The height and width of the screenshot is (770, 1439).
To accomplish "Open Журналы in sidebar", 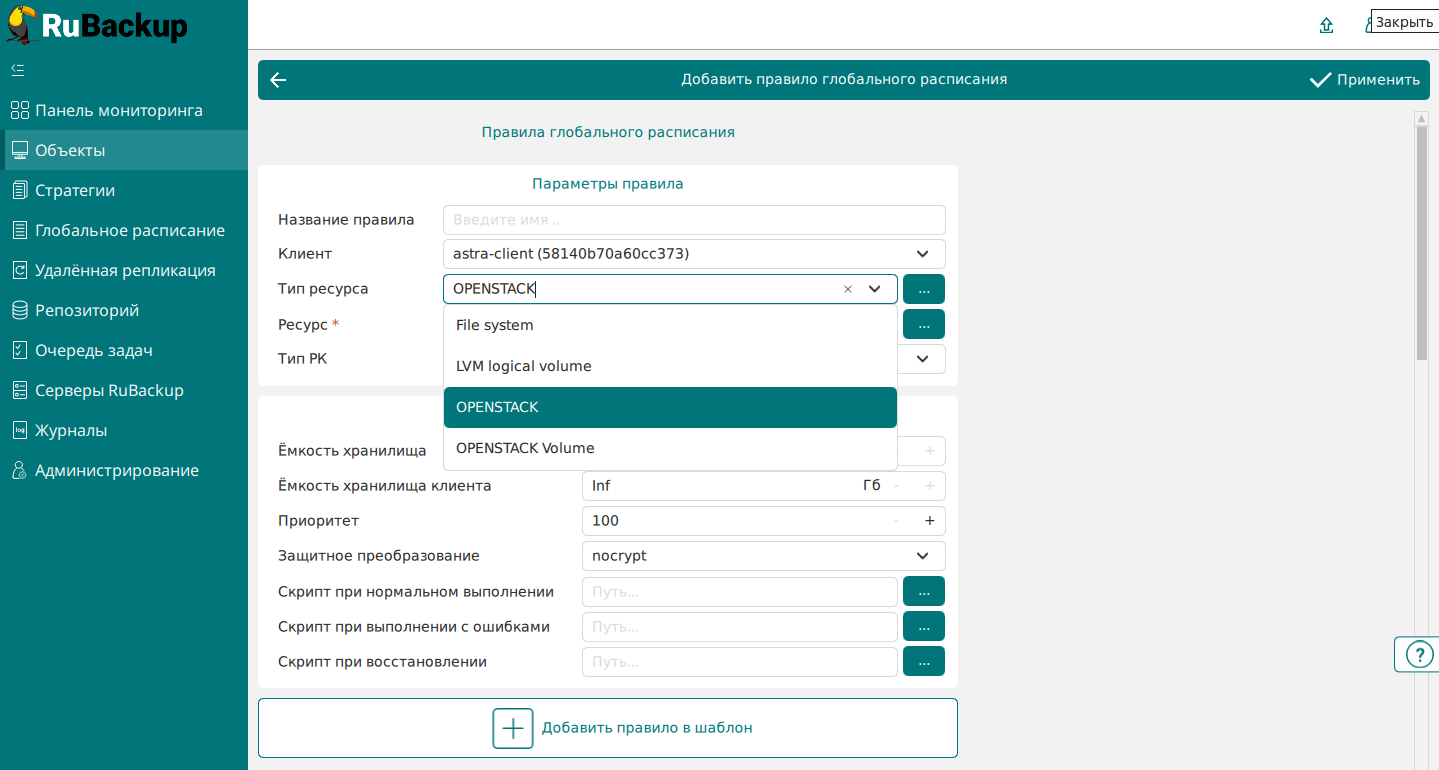I will 124,430.
